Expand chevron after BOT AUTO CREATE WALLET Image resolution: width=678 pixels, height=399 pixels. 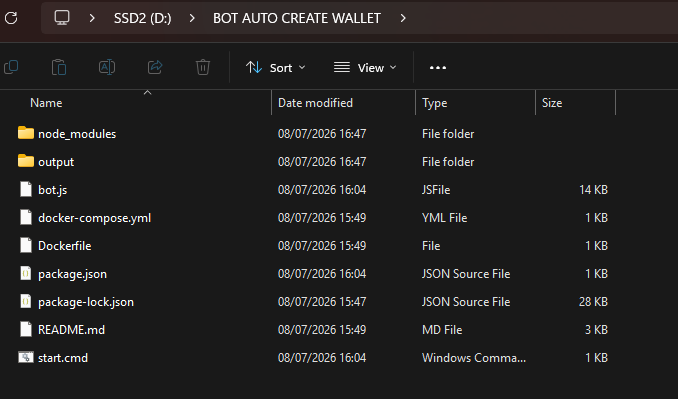[403, 18]
